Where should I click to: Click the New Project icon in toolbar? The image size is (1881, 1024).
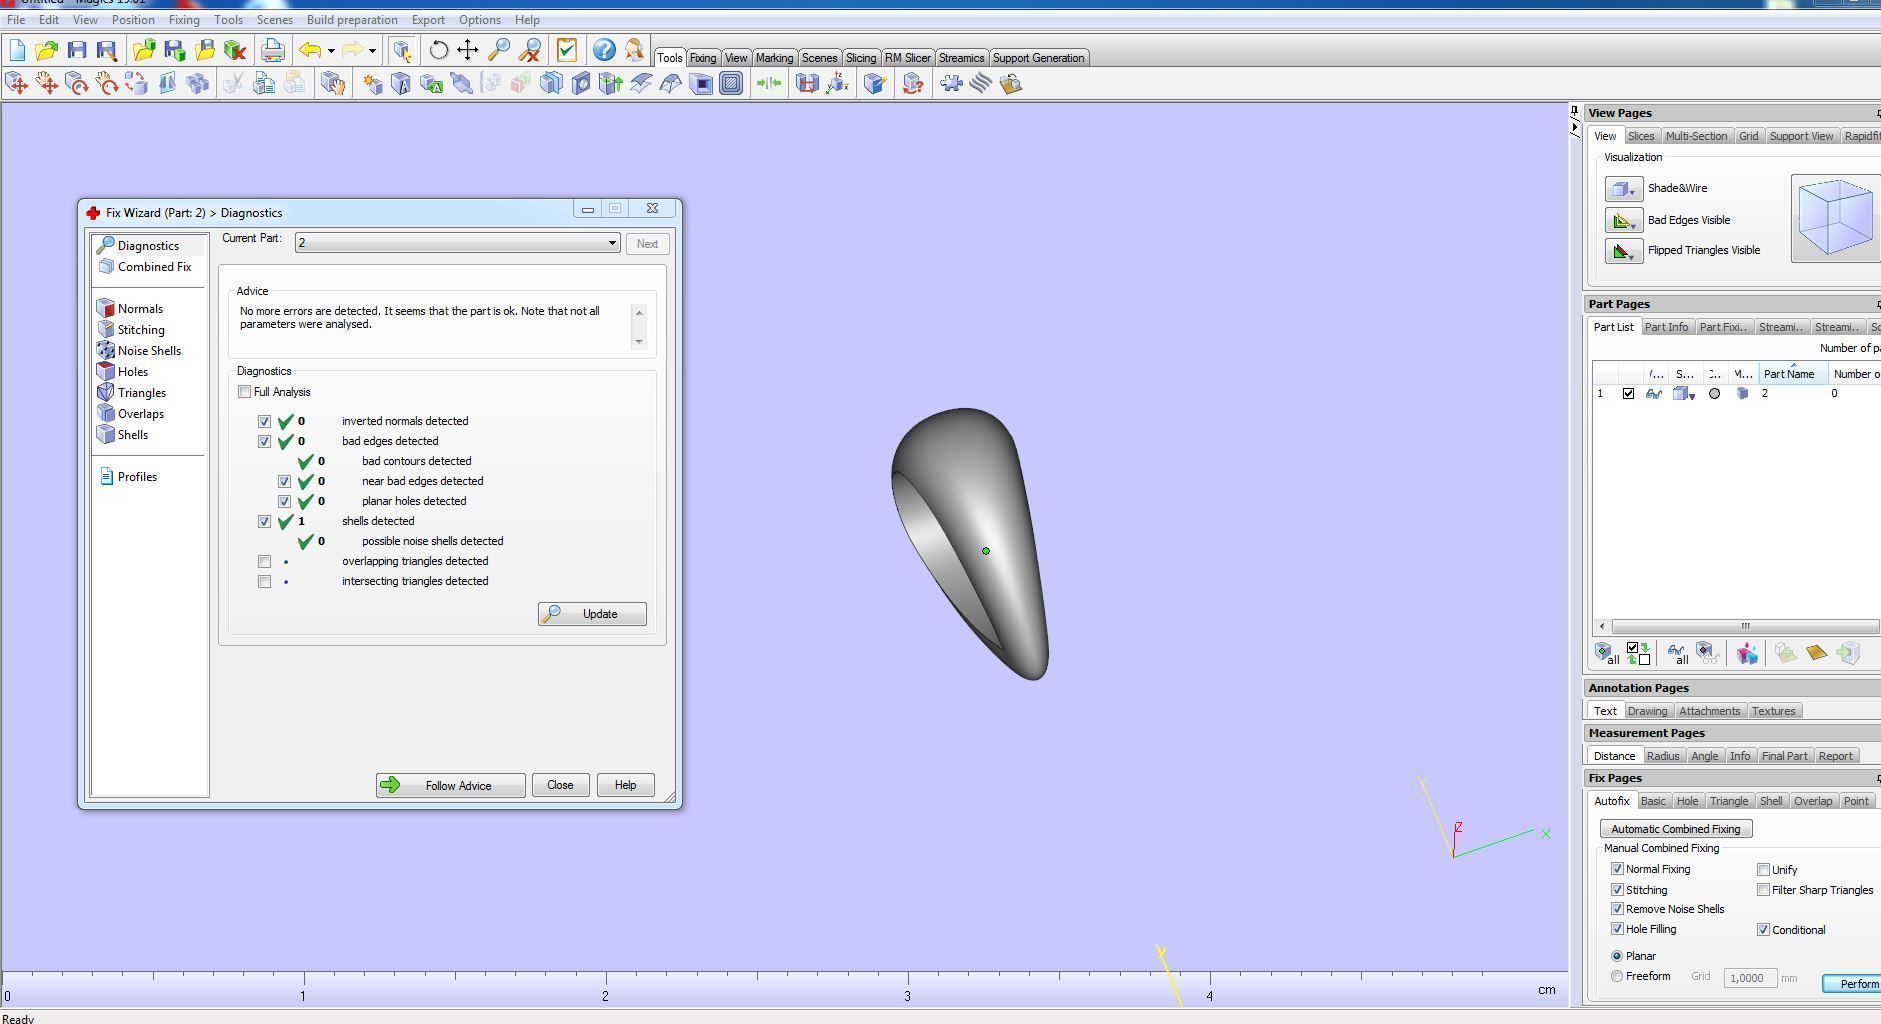pyautogui.click(x=17, y=50)
